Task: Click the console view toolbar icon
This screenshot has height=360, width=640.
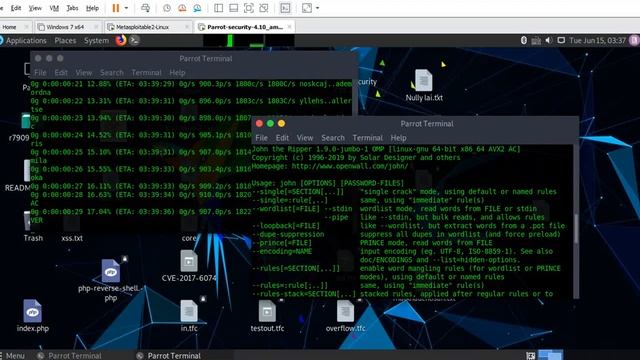Action: click(x=285, y=8)
